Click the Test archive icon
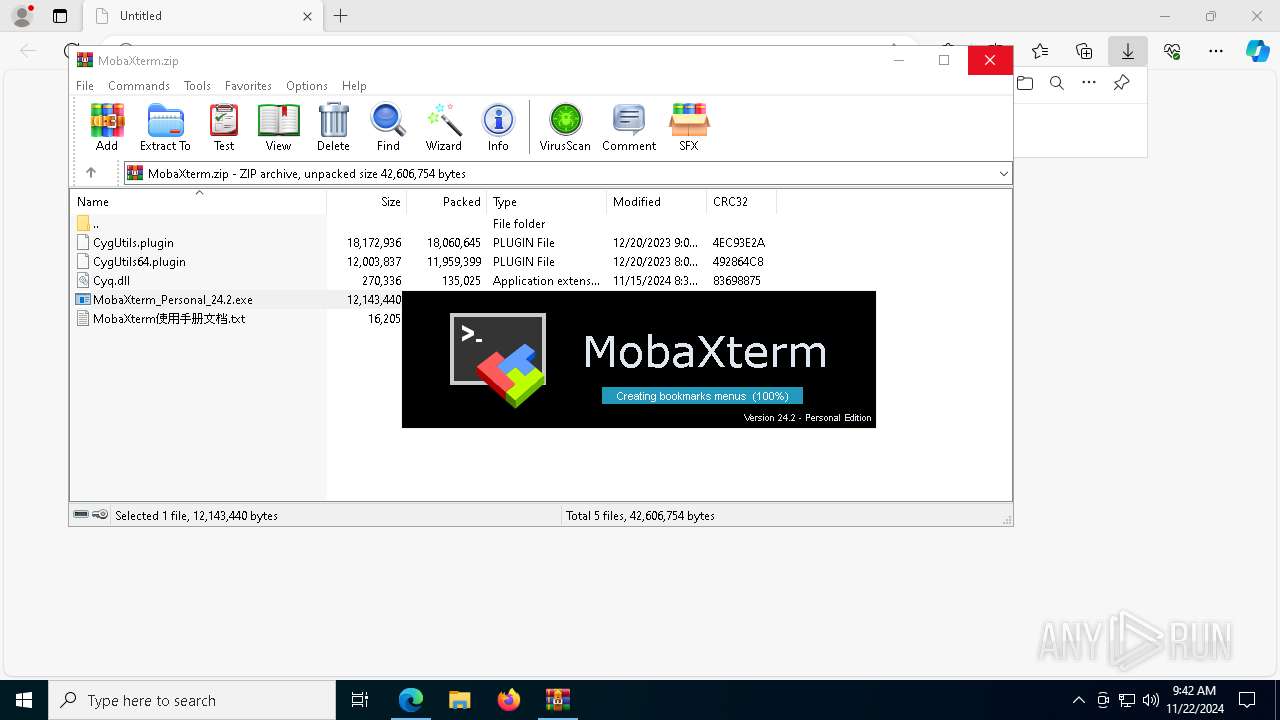This screenshot has width=1280, height=720. (224, 127)
